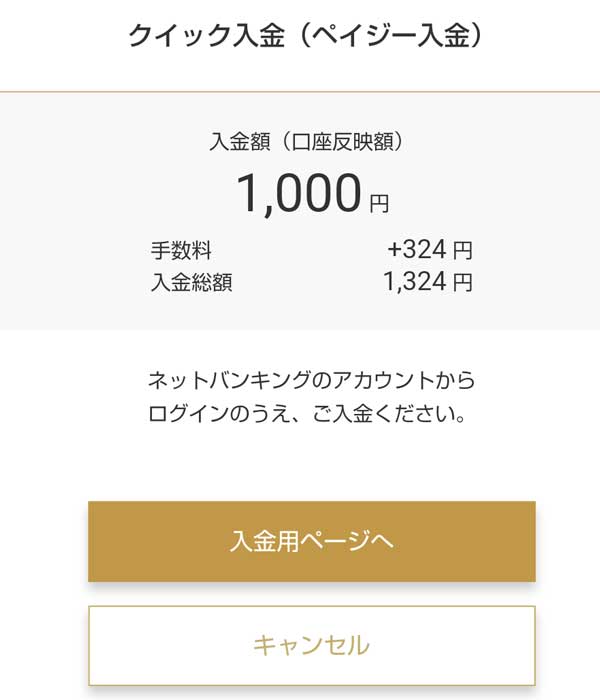Click the 円 unit after 1,324
600x700 pixels.
tap(462, 282)
